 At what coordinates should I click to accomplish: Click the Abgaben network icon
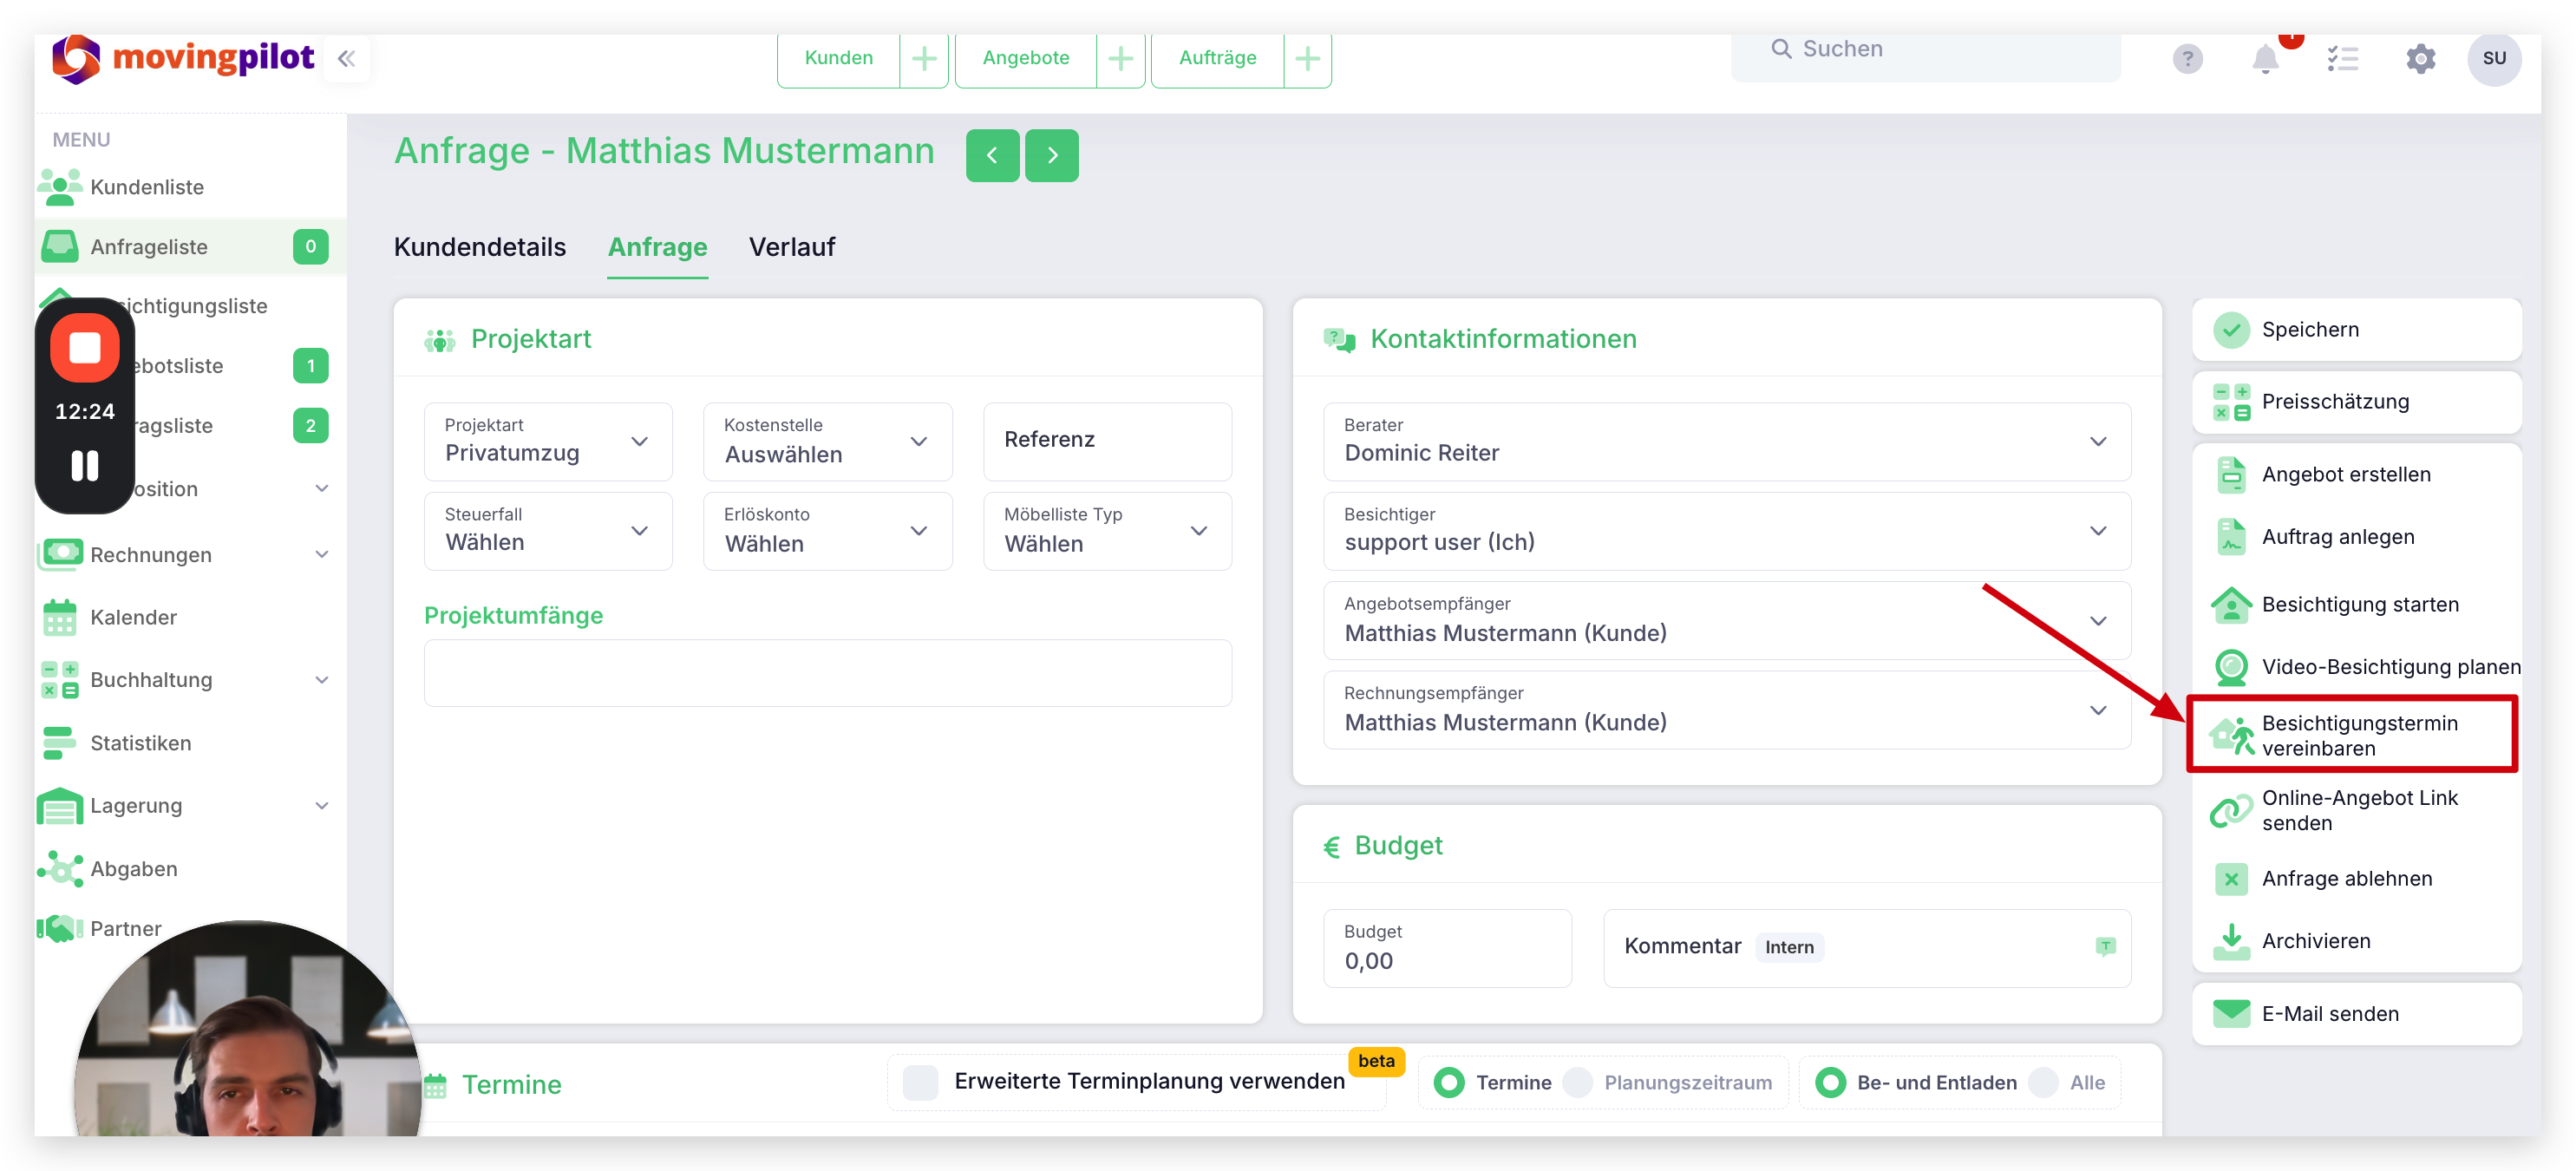pyautogui.click(x=59, y=868)
